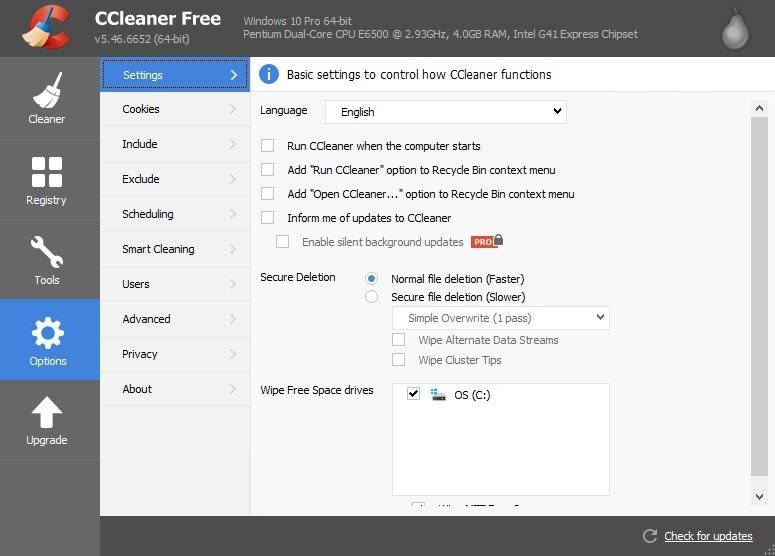Open the Scheduling tab

coord(175,214)
